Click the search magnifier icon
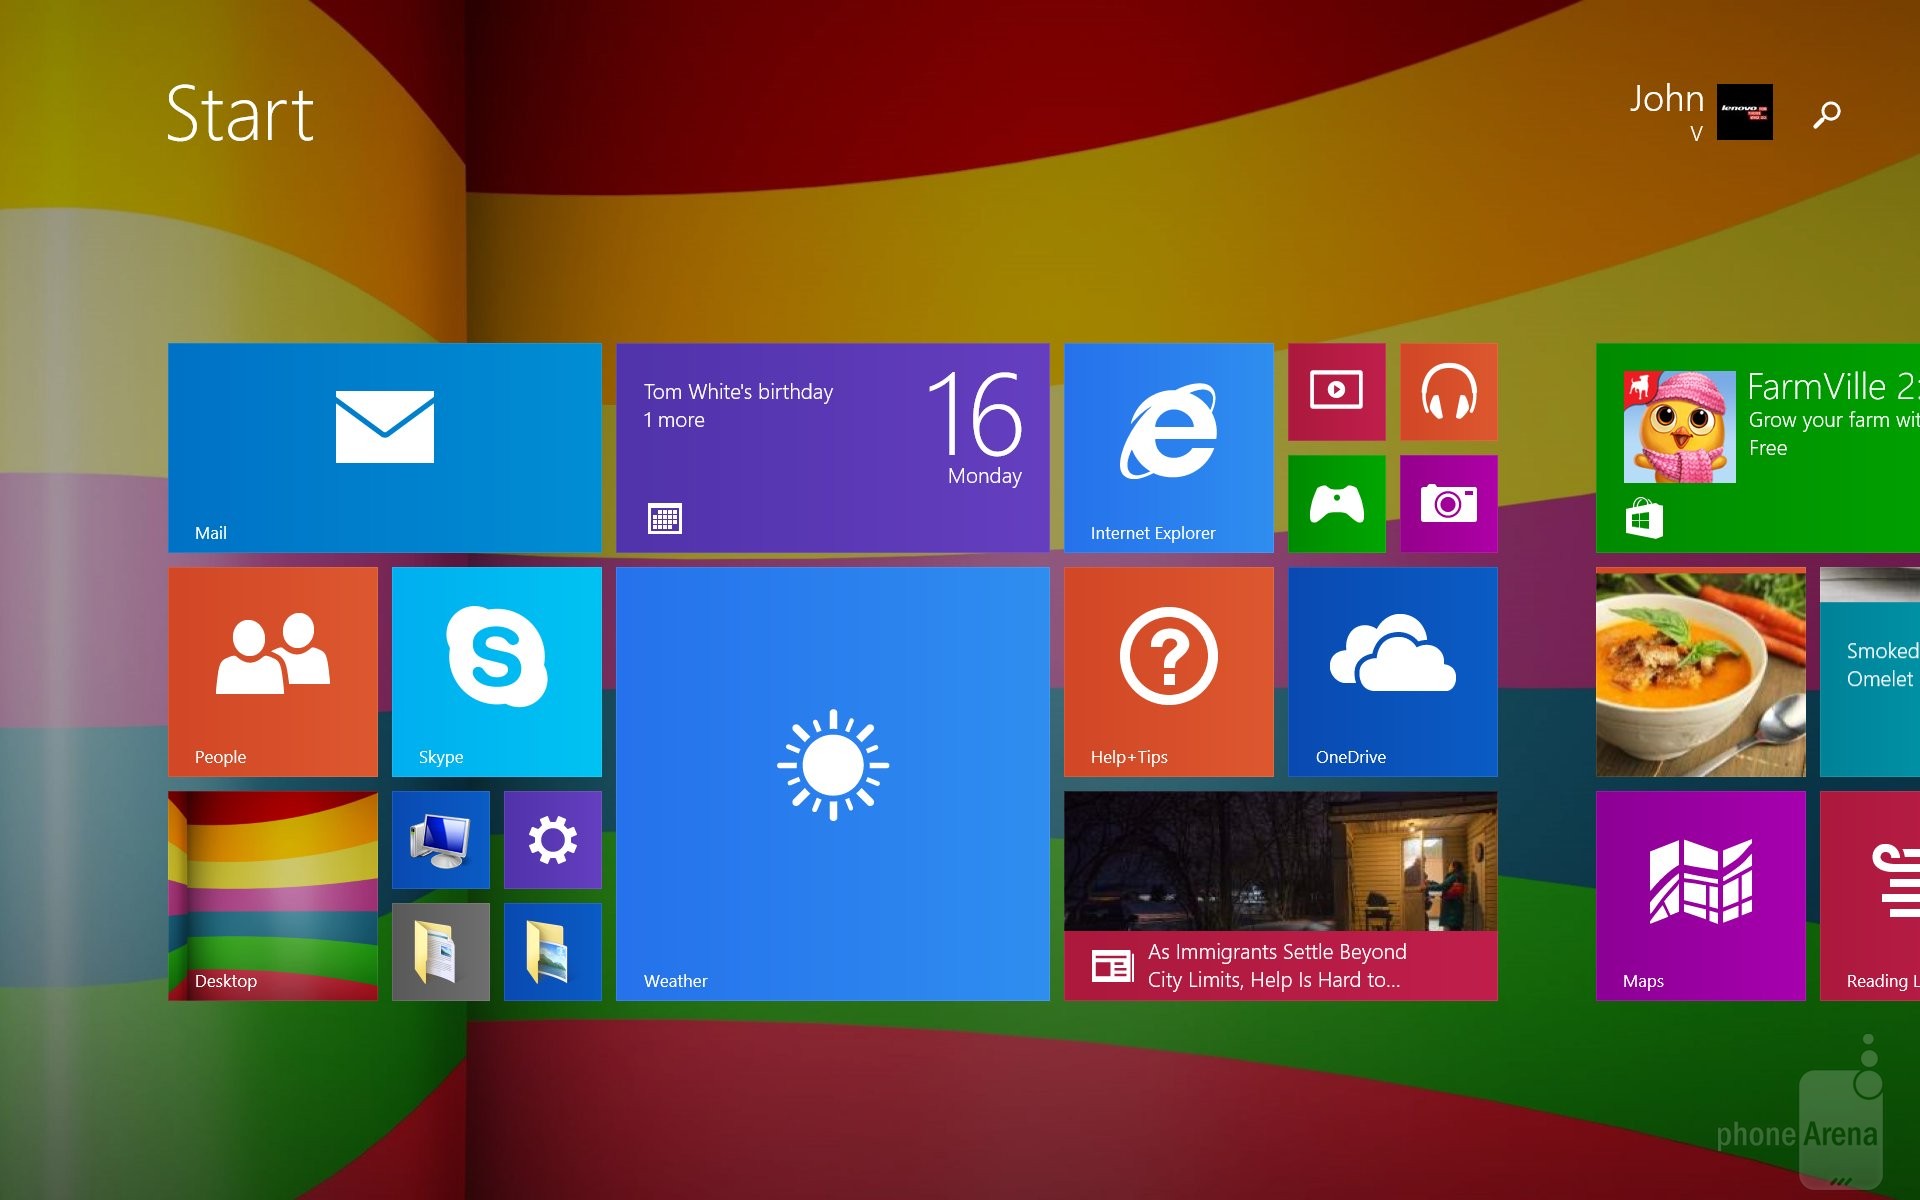 pos(1826,114)
